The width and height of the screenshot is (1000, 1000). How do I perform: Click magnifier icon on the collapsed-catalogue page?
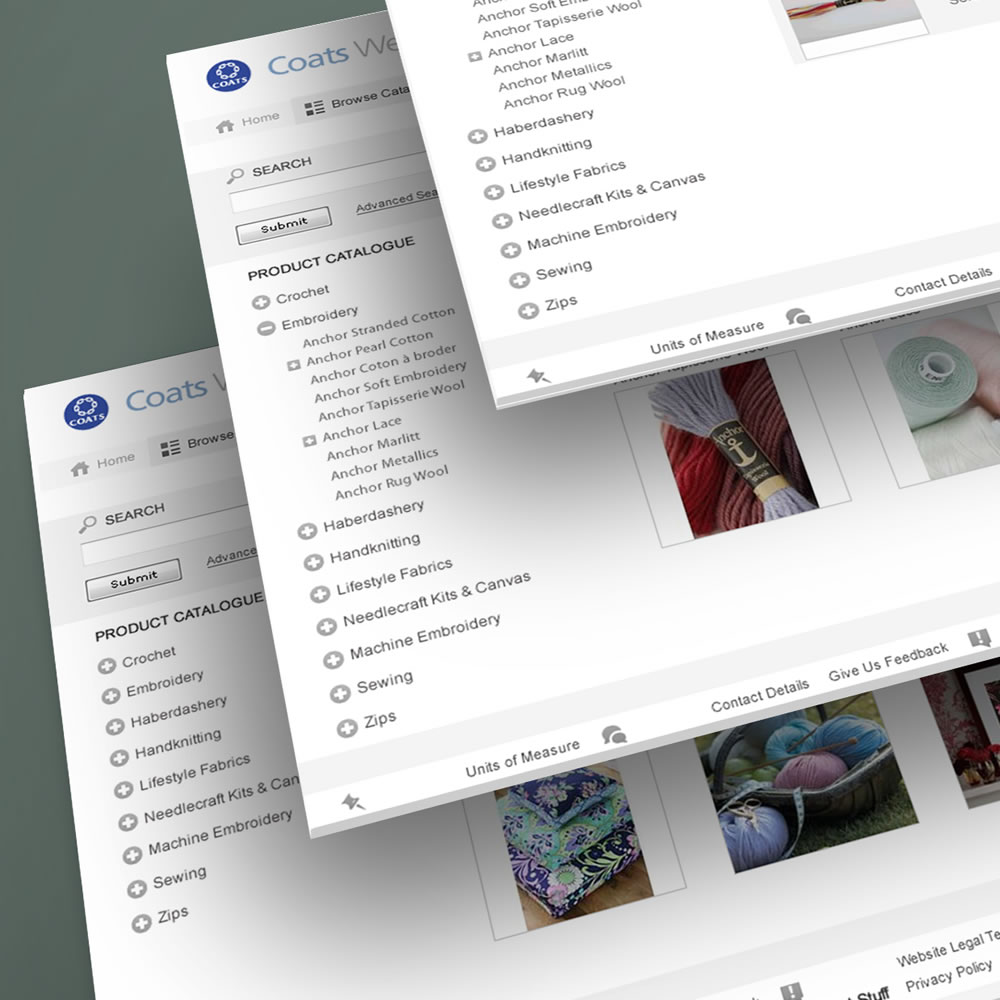[88, 522]
